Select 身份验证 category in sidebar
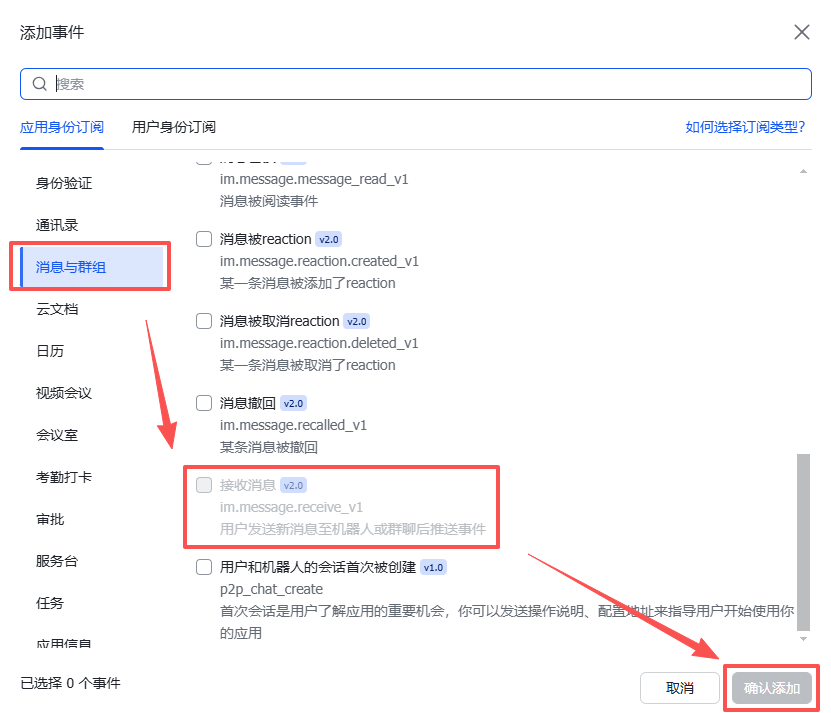Viewport: 831px width, 713px height. click(64, 183)
